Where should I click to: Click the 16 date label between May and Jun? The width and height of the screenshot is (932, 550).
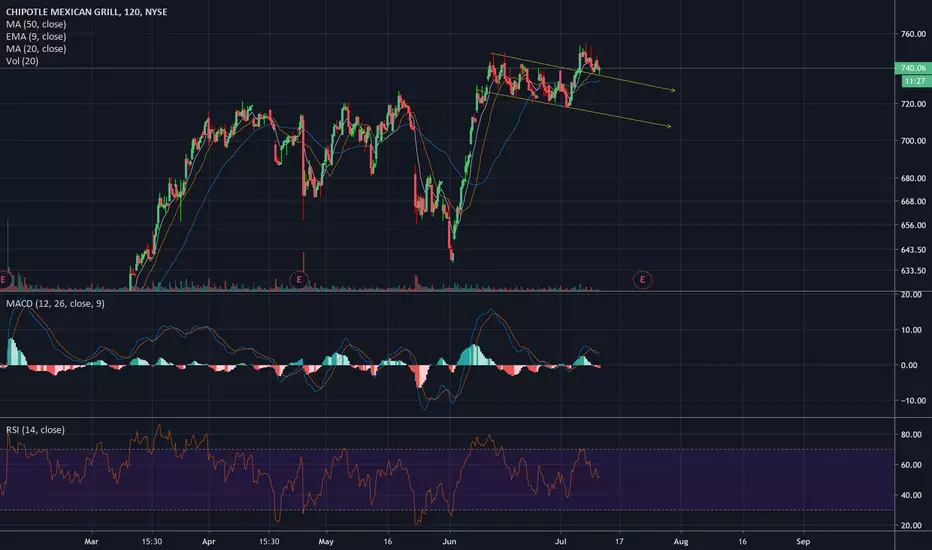pos(388,542)
